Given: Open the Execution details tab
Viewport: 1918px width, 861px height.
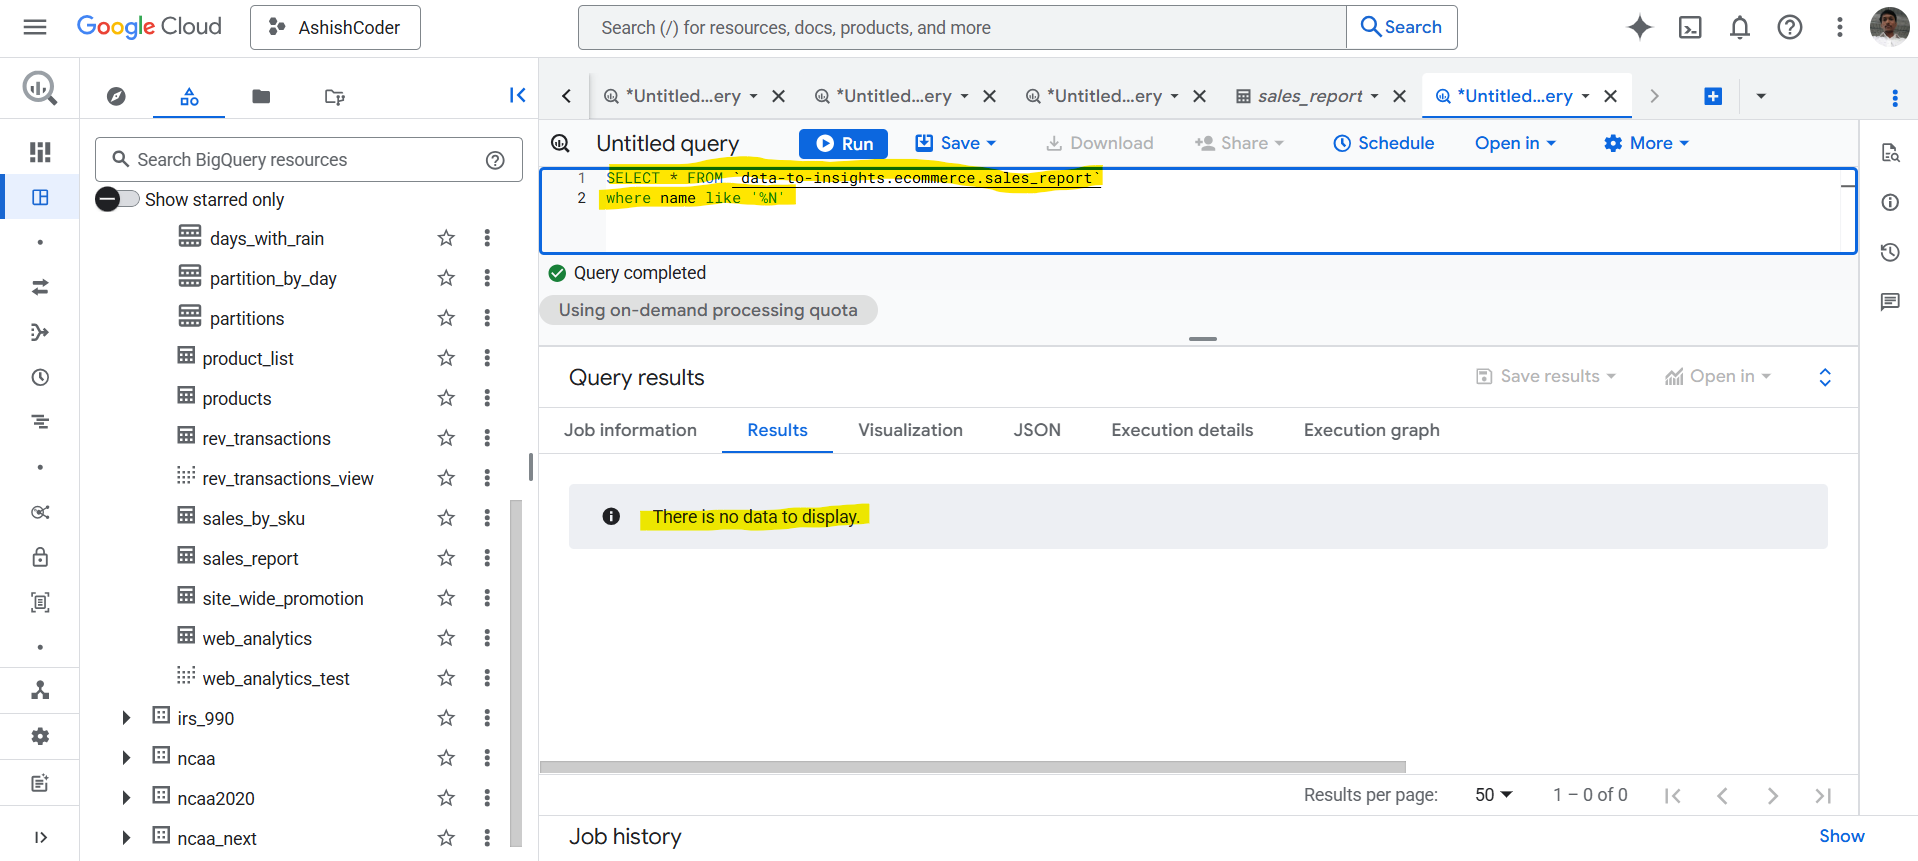Looking at the screenshot, I should (x=1182, y=430).
